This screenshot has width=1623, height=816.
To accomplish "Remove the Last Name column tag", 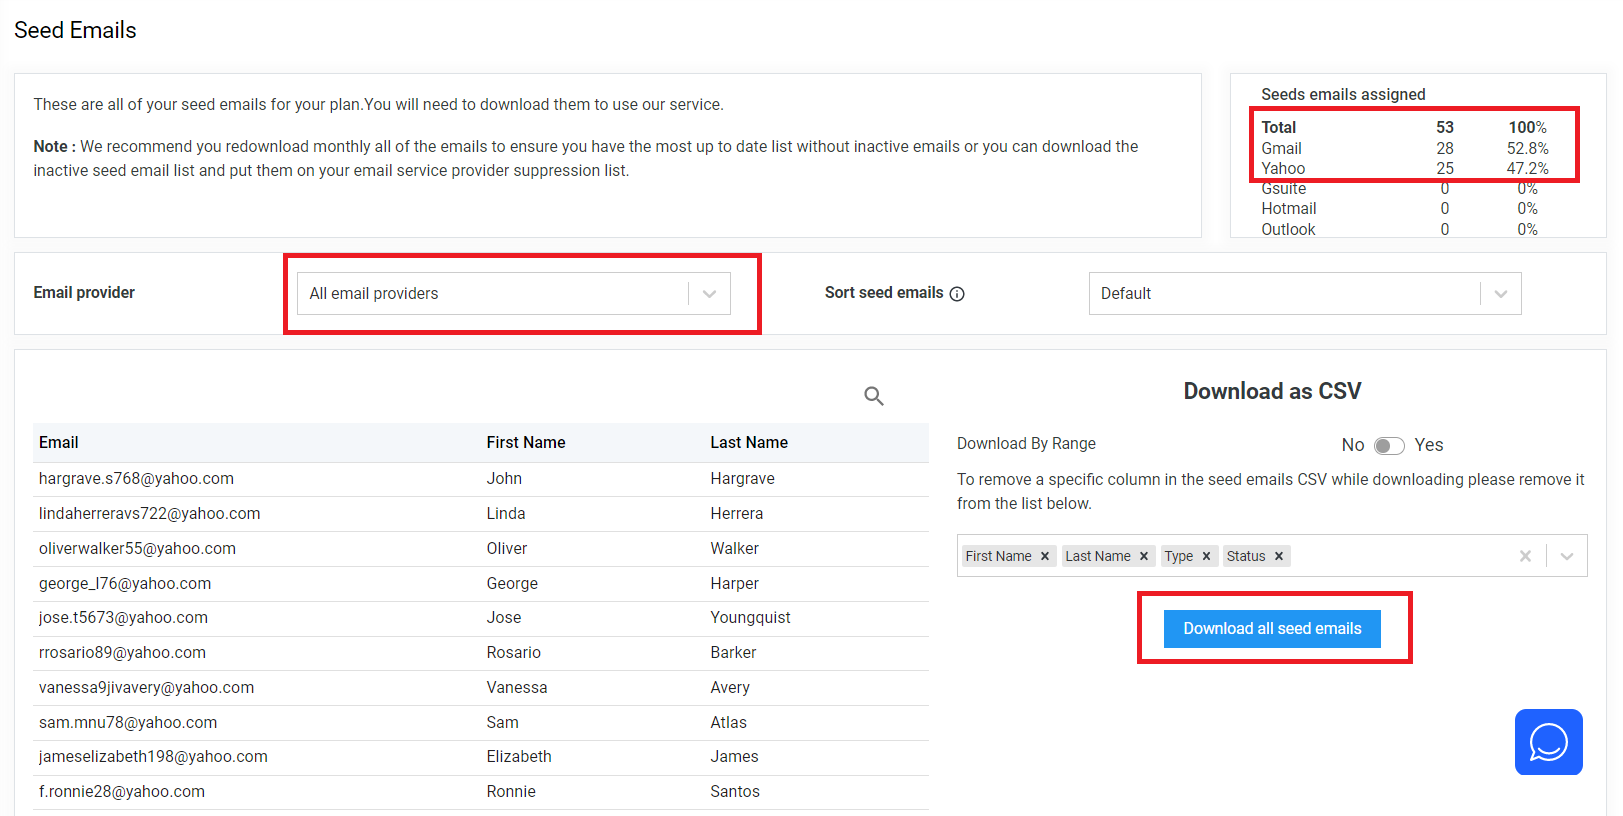I will click(1144, 556).
